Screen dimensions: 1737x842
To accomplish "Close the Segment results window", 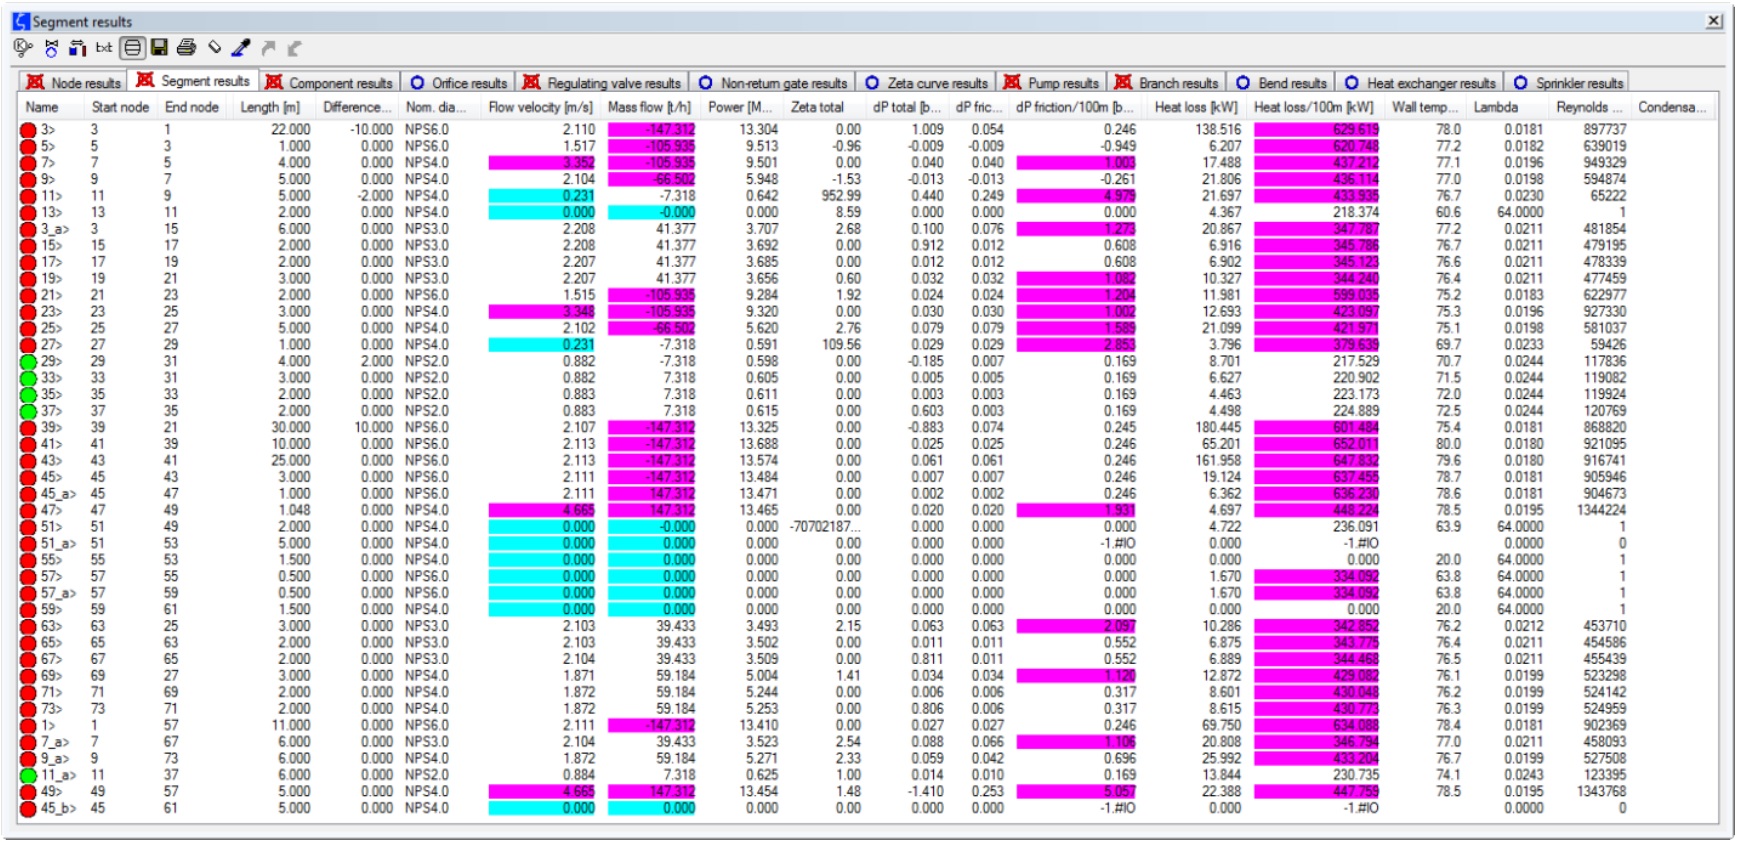I will (1713, 20).
